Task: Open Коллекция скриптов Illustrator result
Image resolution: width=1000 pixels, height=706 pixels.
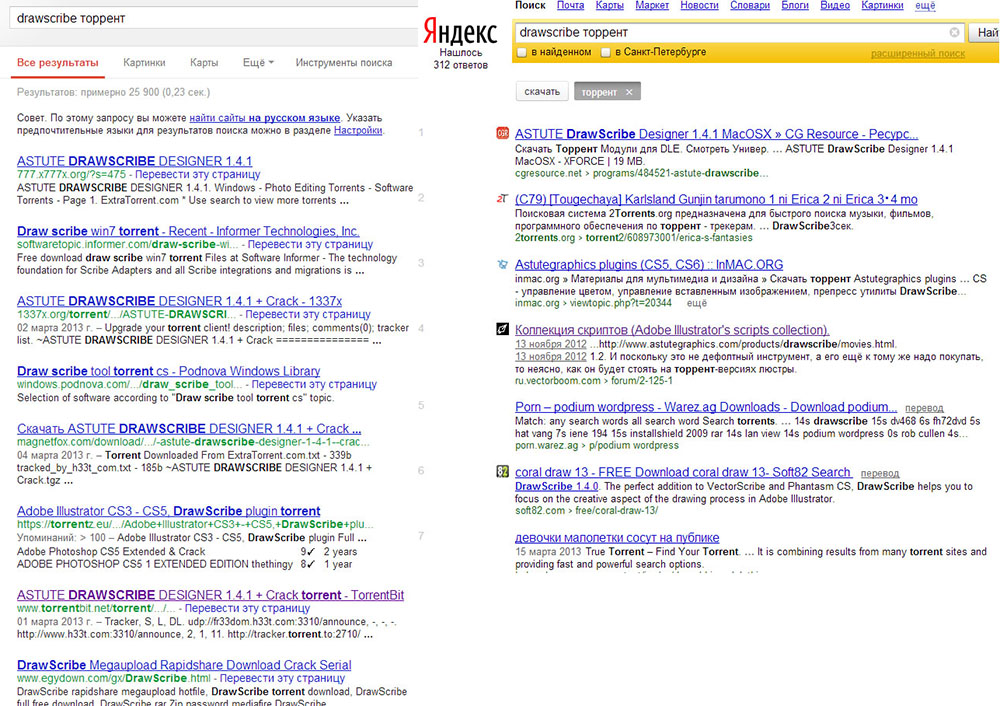Action: [x=672, y=330]
